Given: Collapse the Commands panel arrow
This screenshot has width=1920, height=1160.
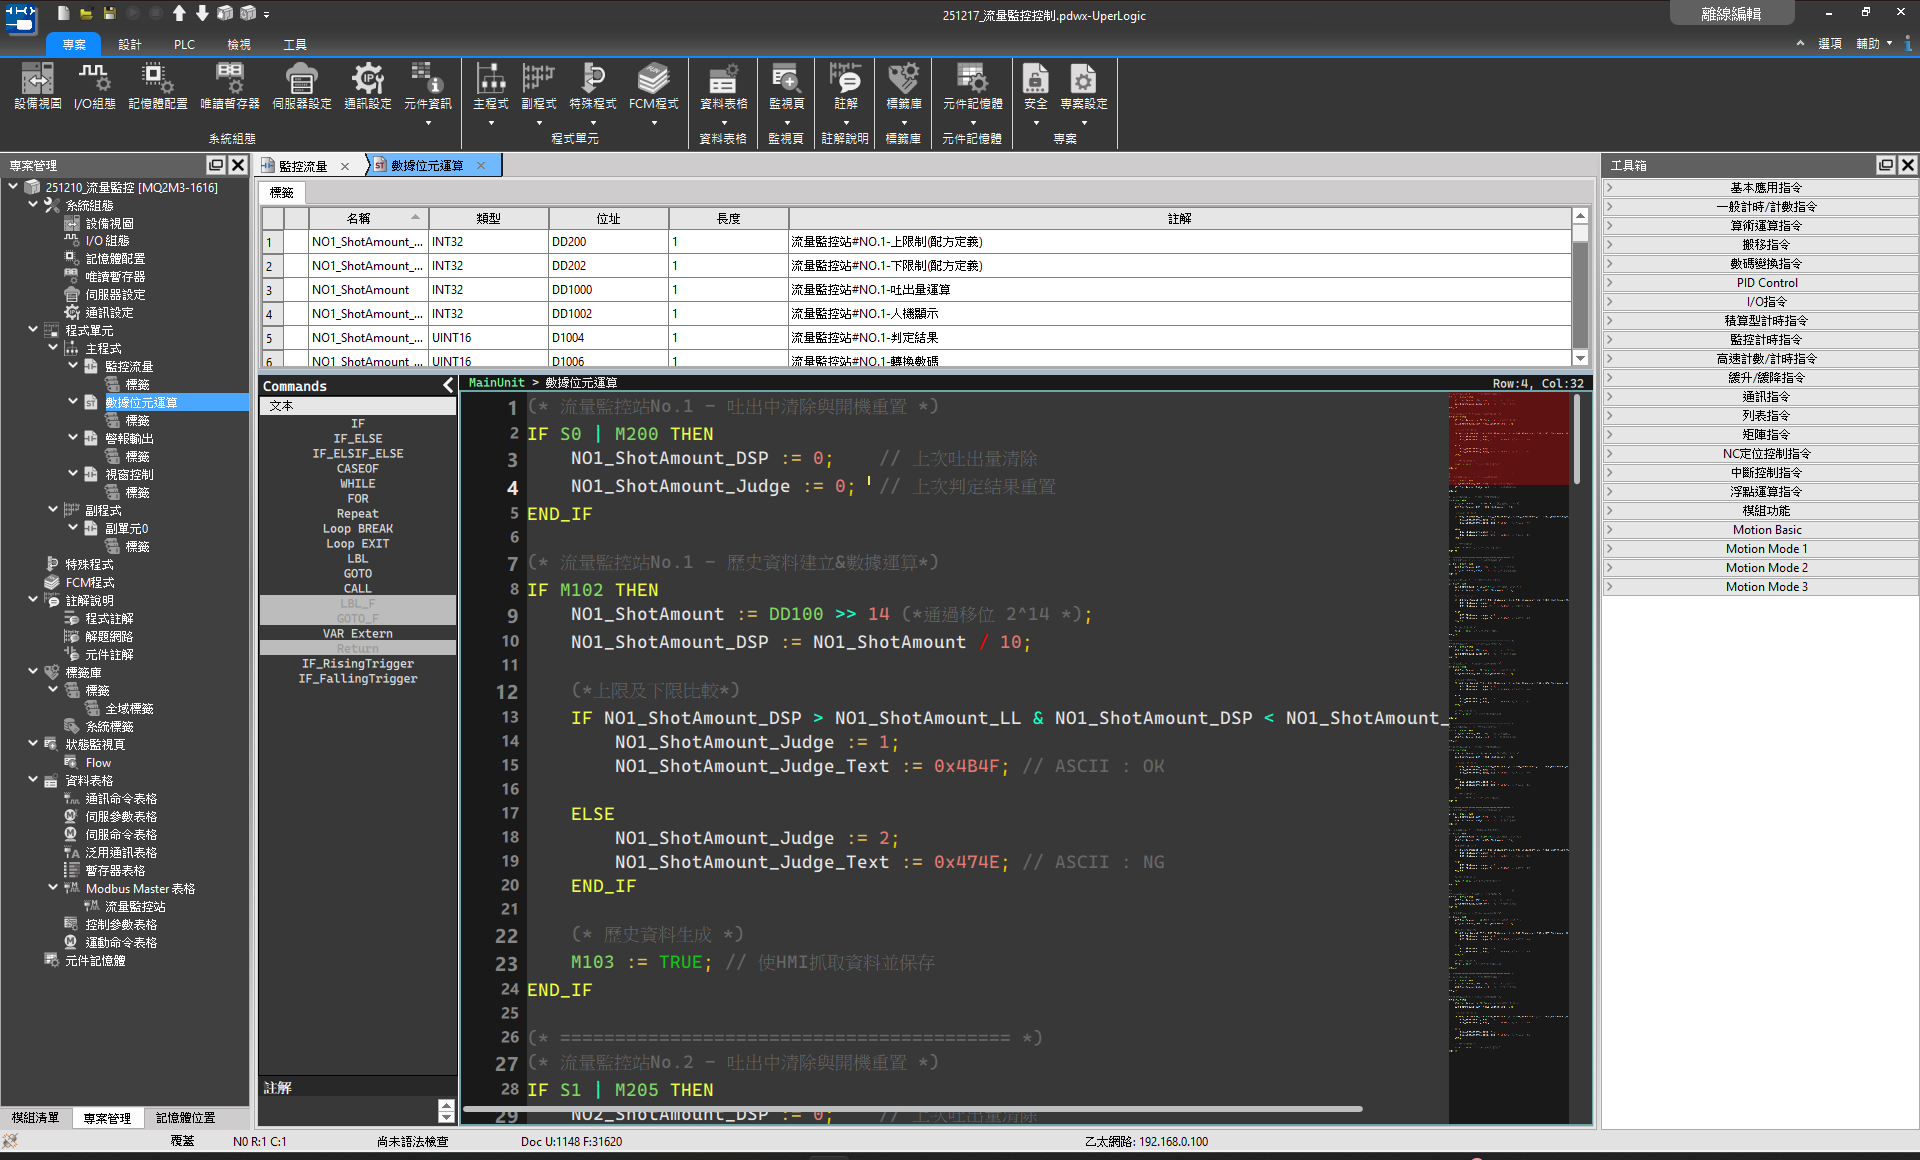Looking at the screenshot, I should pos(447,386).
